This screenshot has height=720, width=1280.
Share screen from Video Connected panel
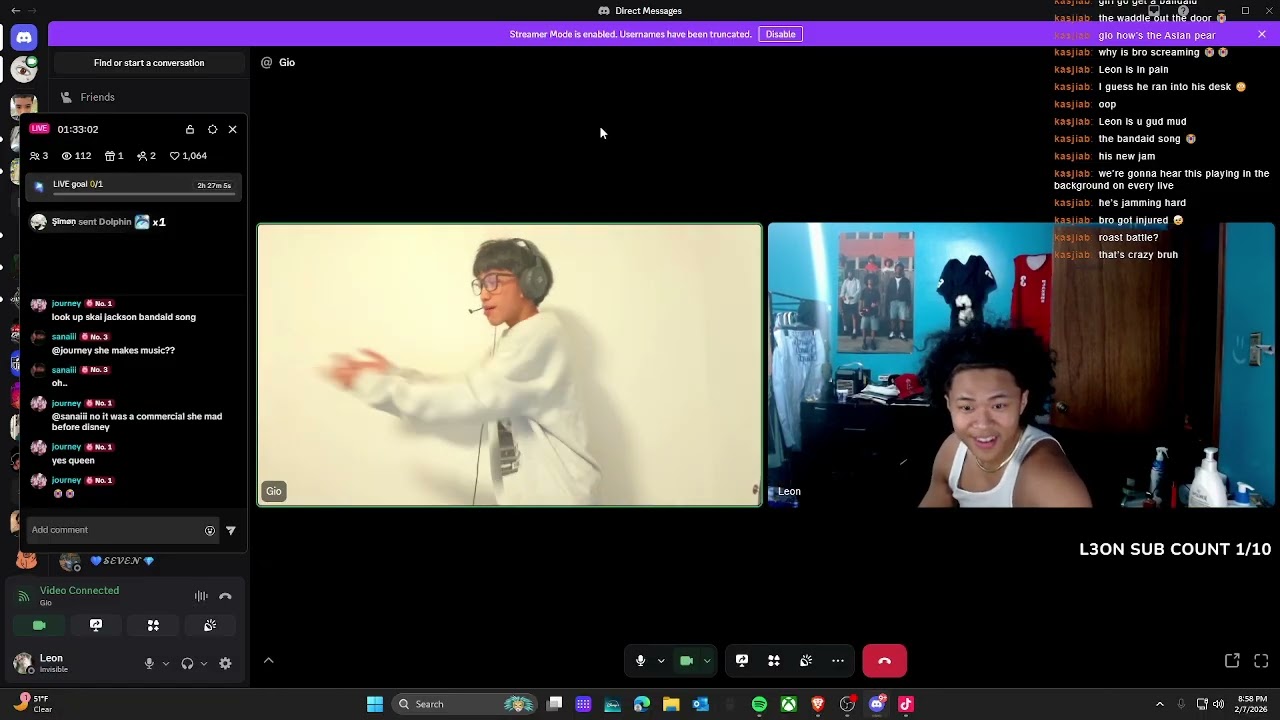click(x=96, y=625)
